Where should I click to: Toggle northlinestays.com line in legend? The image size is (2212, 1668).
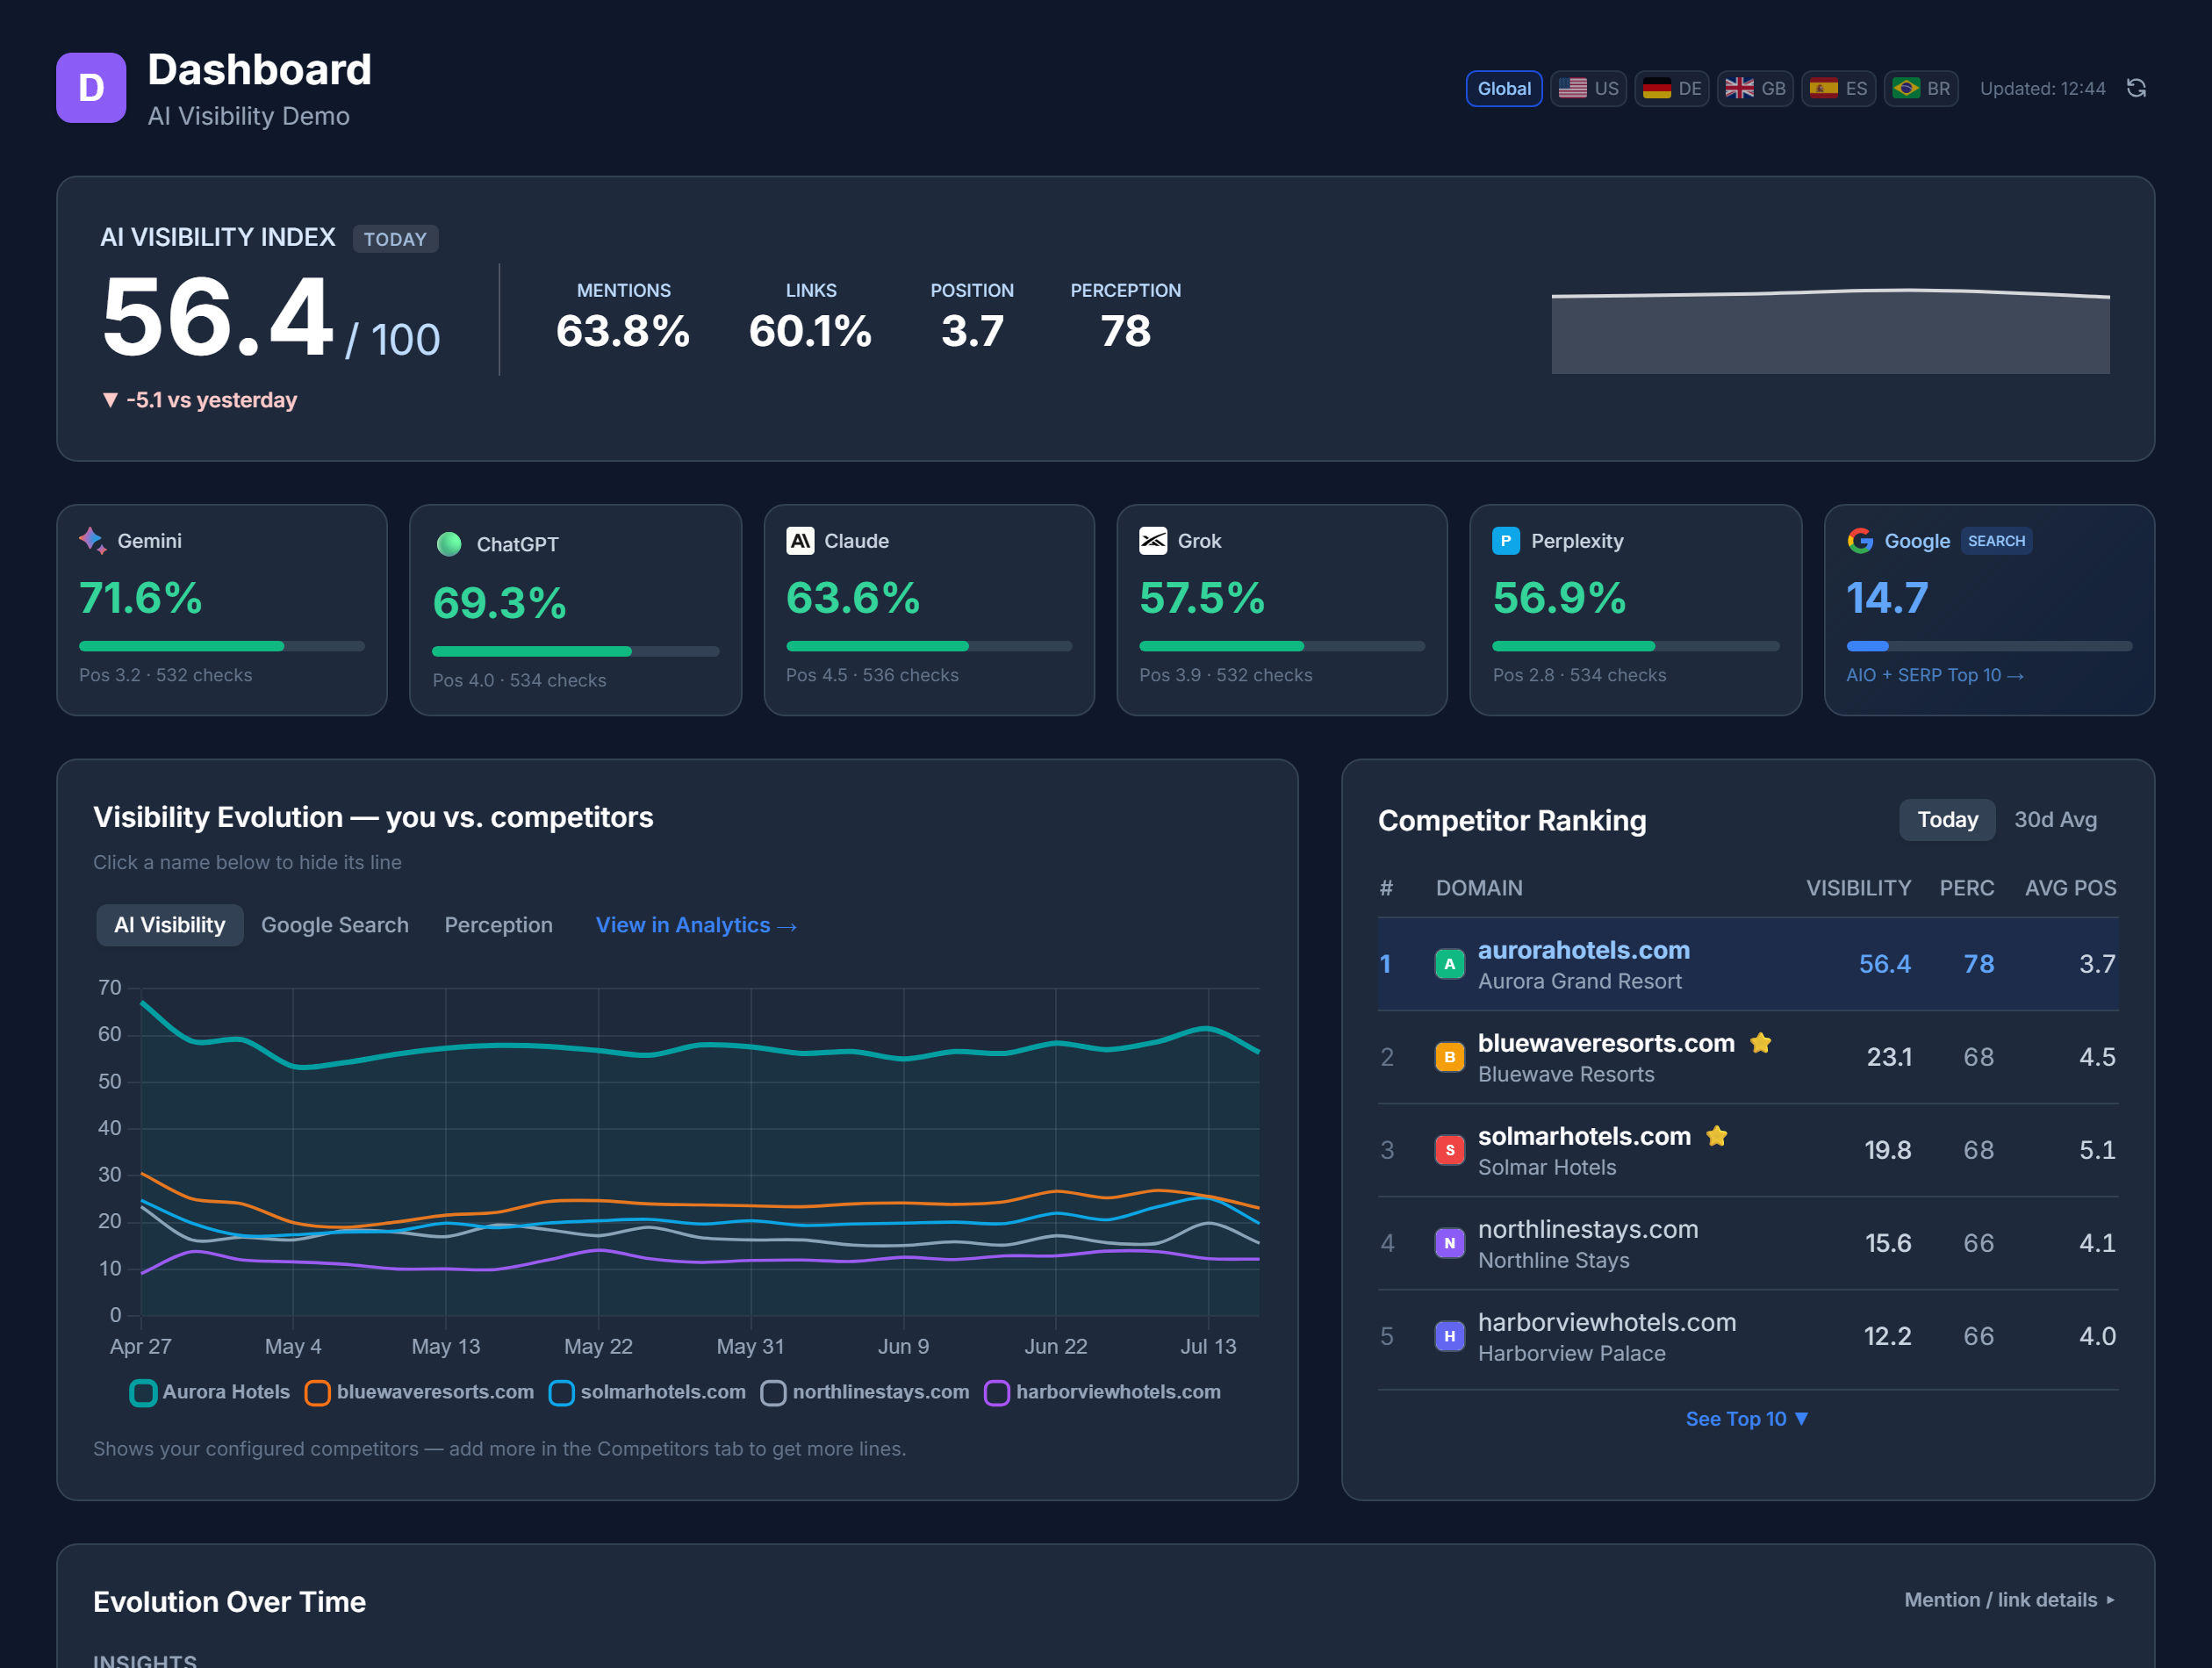coord(865,1392)
